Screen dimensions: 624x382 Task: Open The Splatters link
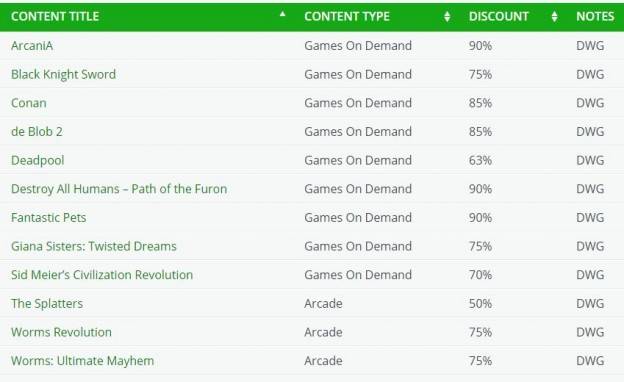pyautogui.click(x=47, y=304)
